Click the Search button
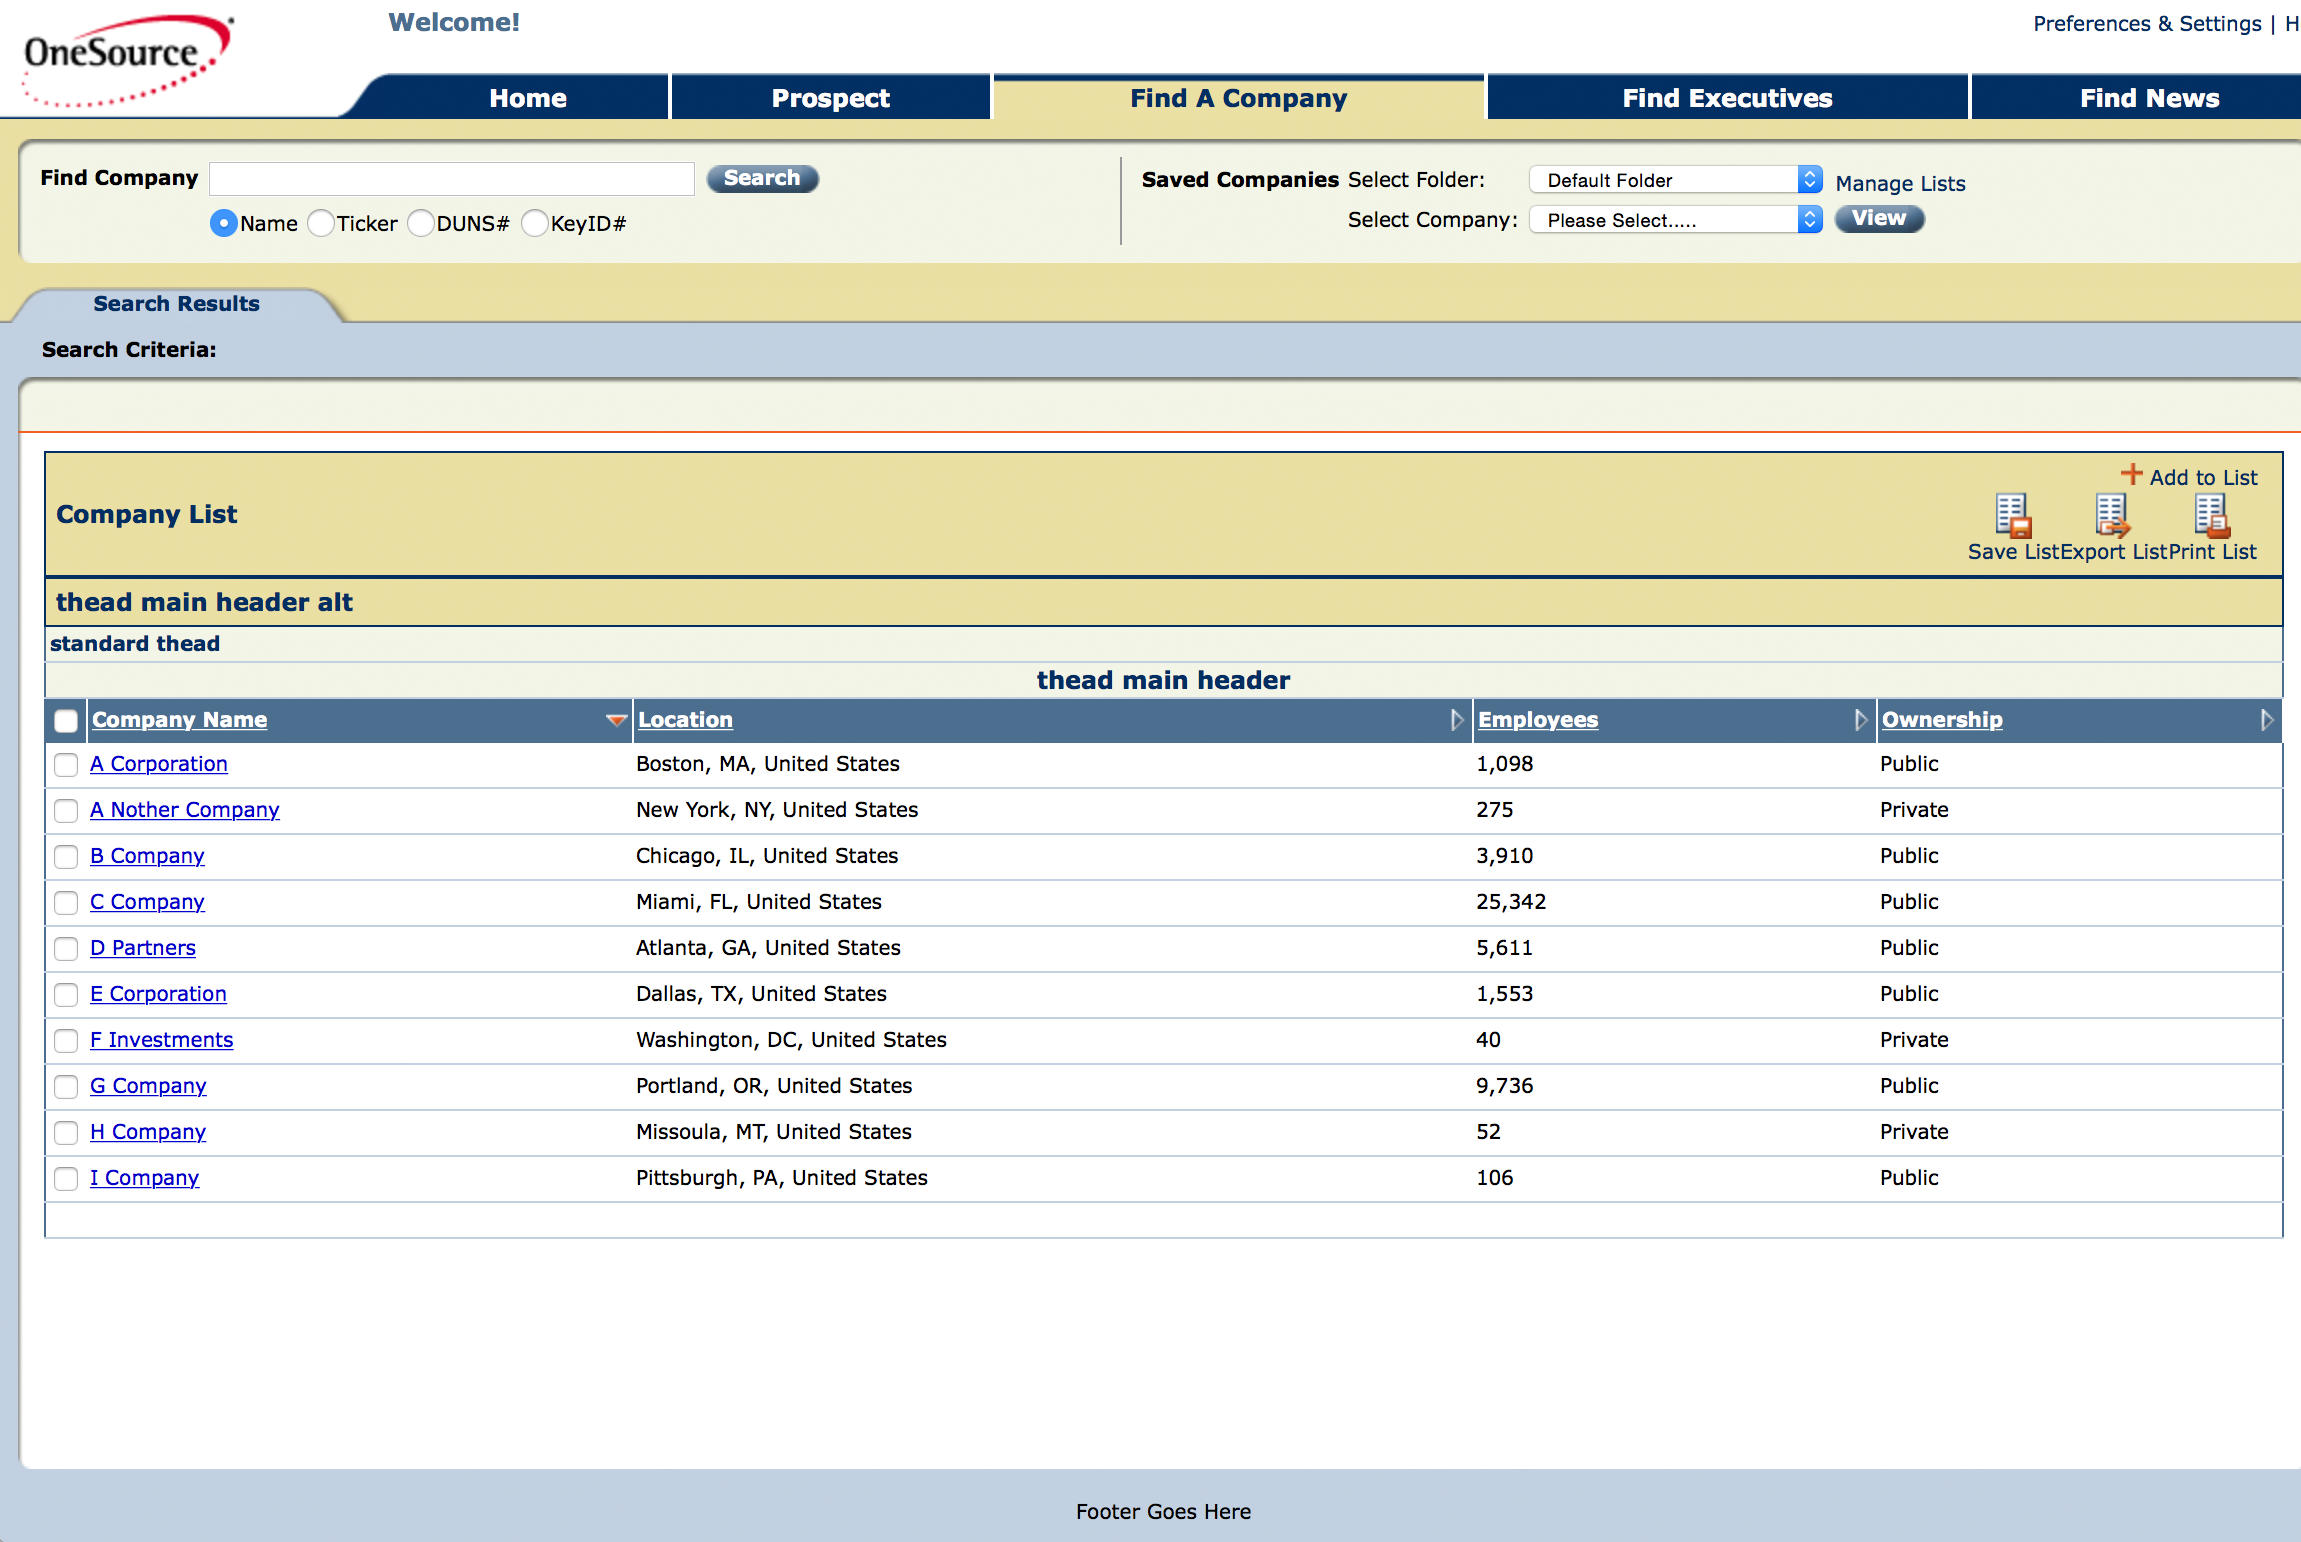Image resolution: width=2301 pixels, height=1542 pixels. point(762,178)
